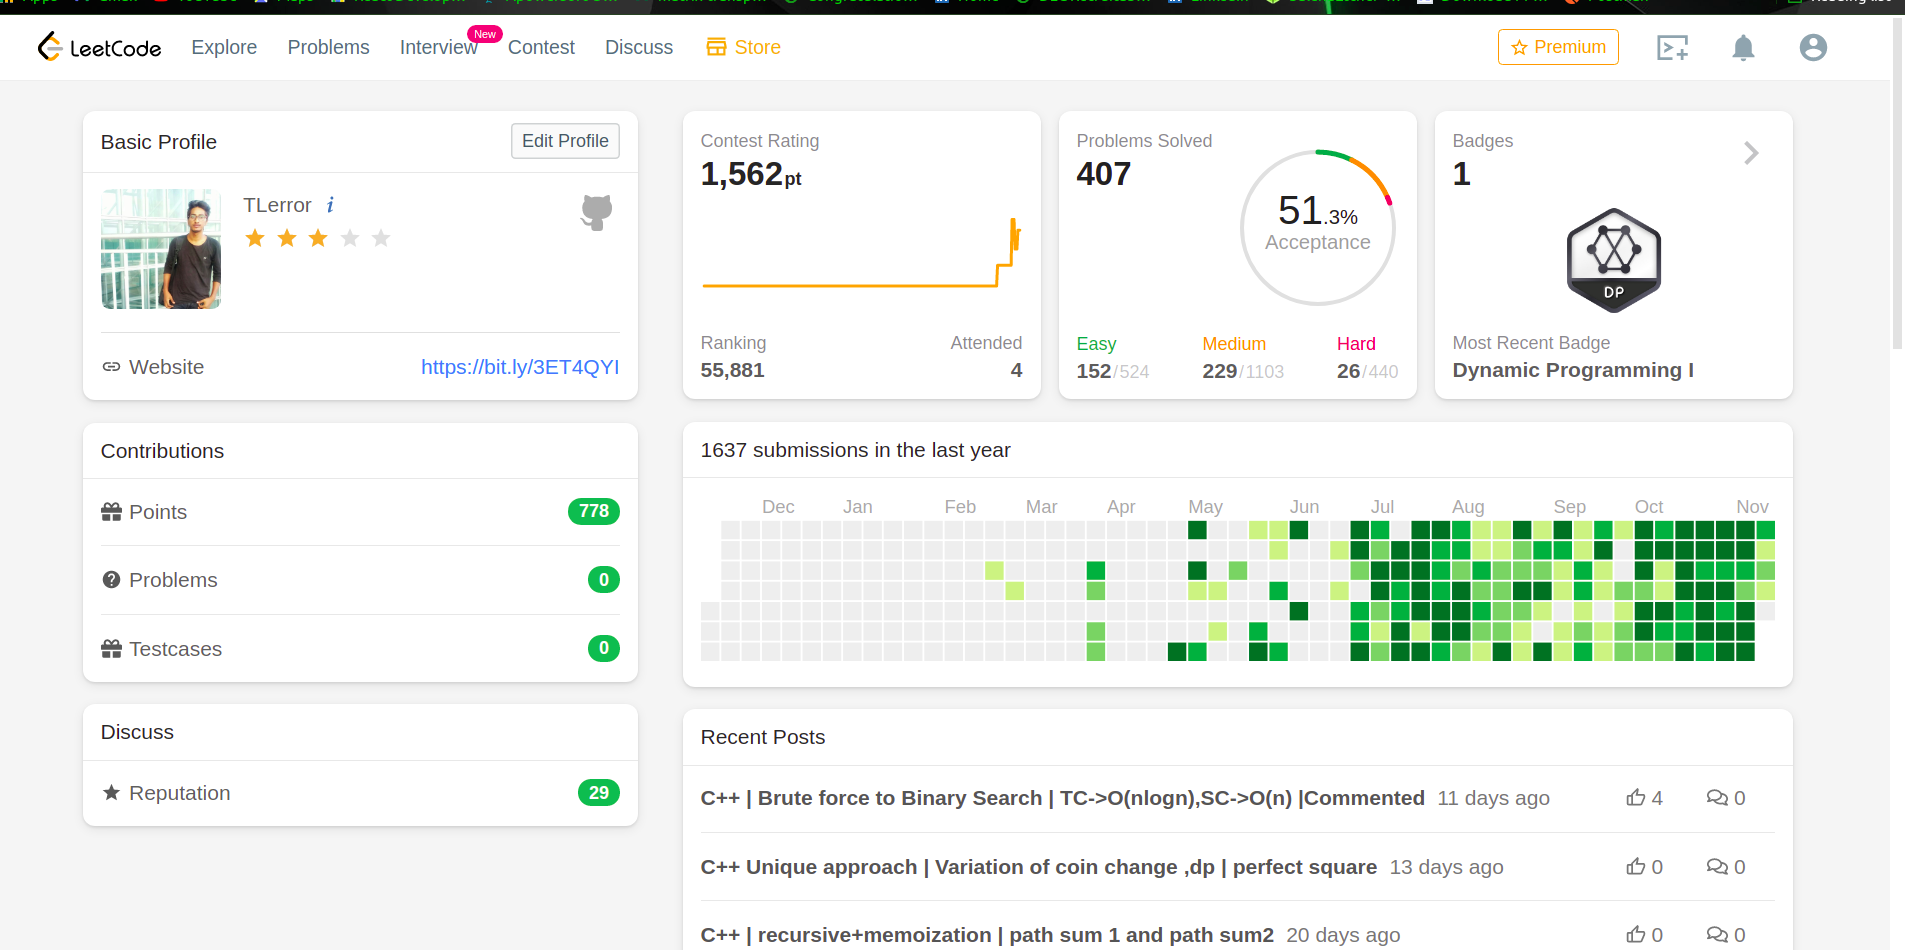Click comments icon on path sum post
The height and width of the screenshot is (950, 1905).
coord(1717,934)
